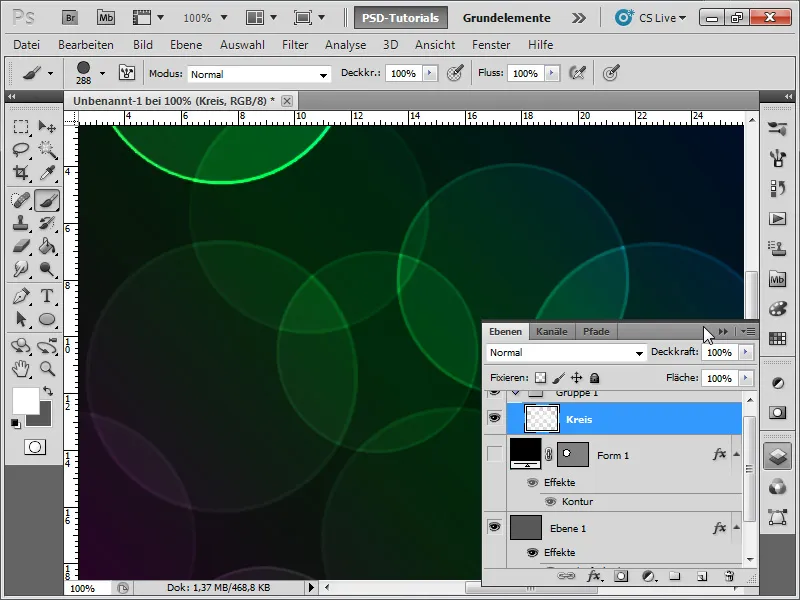Show the Form 1 layer

pyautogui.click(x=494, y=454)
